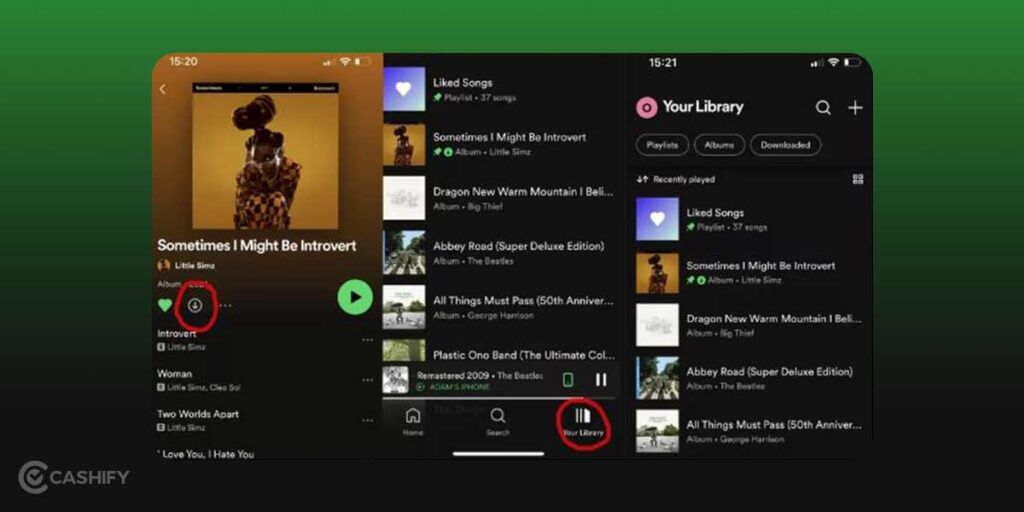The width and height of the screenshot is (1024, 512).
Task: Open the Home tab in bottom navigation
Action: 413,422
